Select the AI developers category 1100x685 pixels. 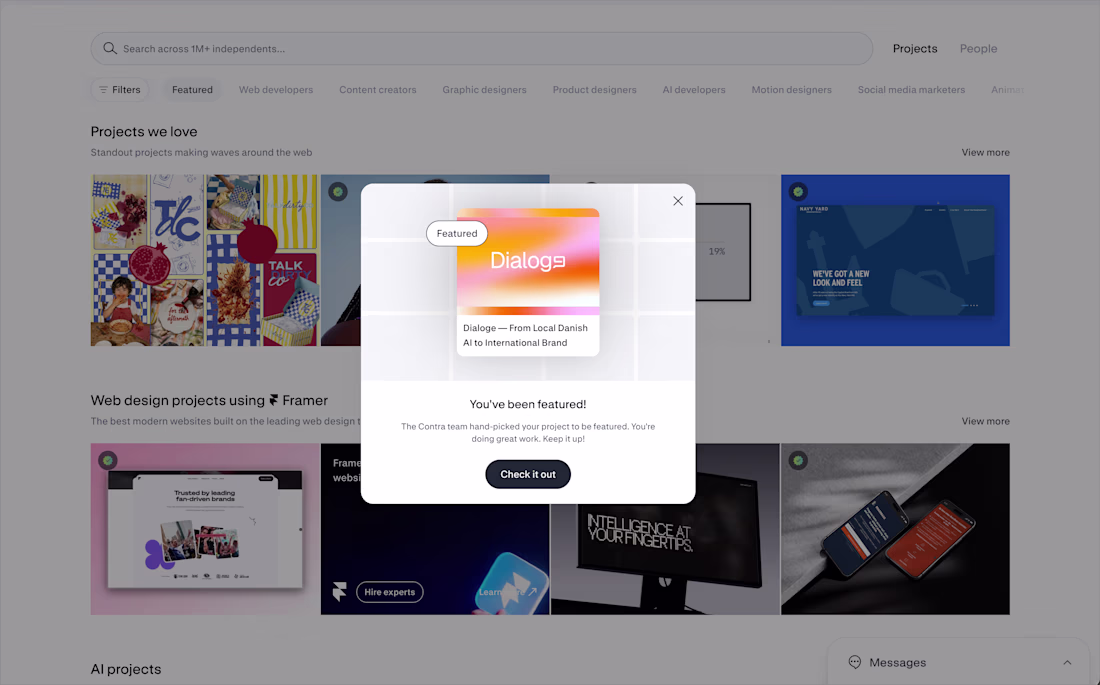click(x=694, y=90)
